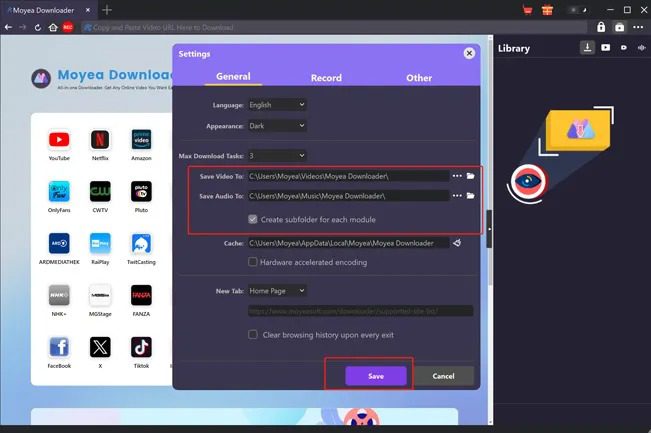Open the shopping cart icon in the title bar
The width and height of the screenshot is (651, 433).
(526, 9)
